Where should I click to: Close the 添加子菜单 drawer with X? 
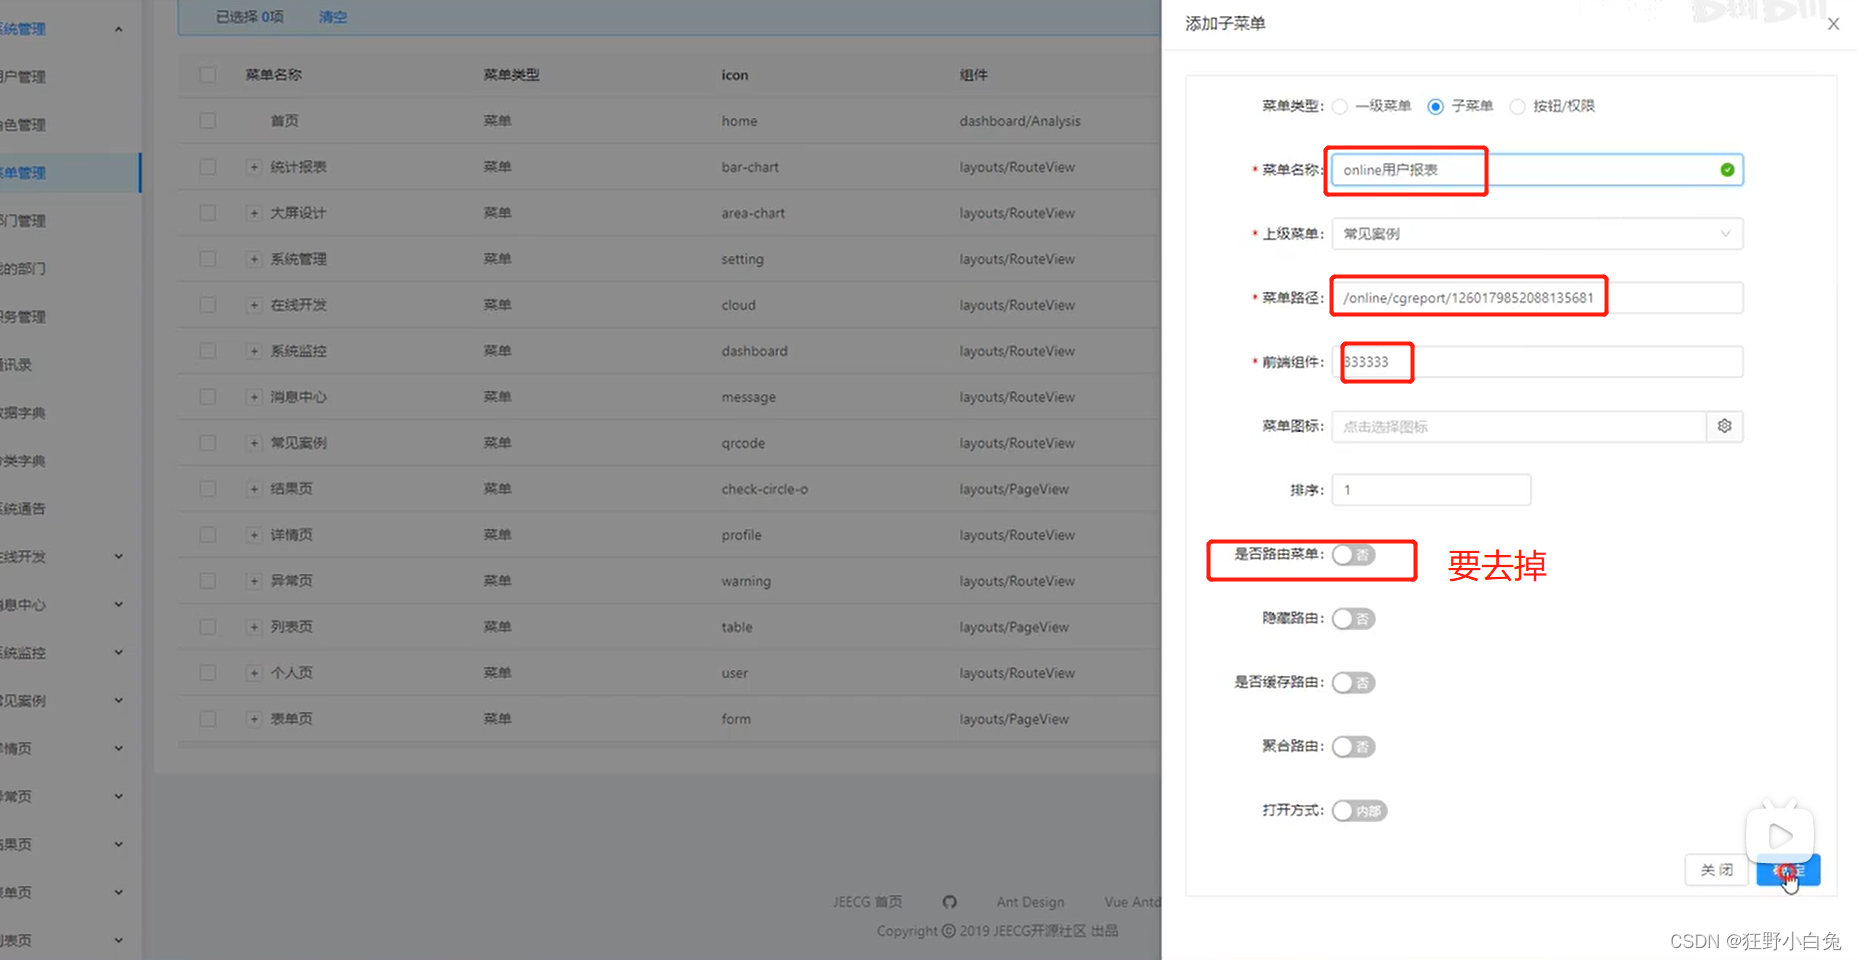tap(1833, 24)
